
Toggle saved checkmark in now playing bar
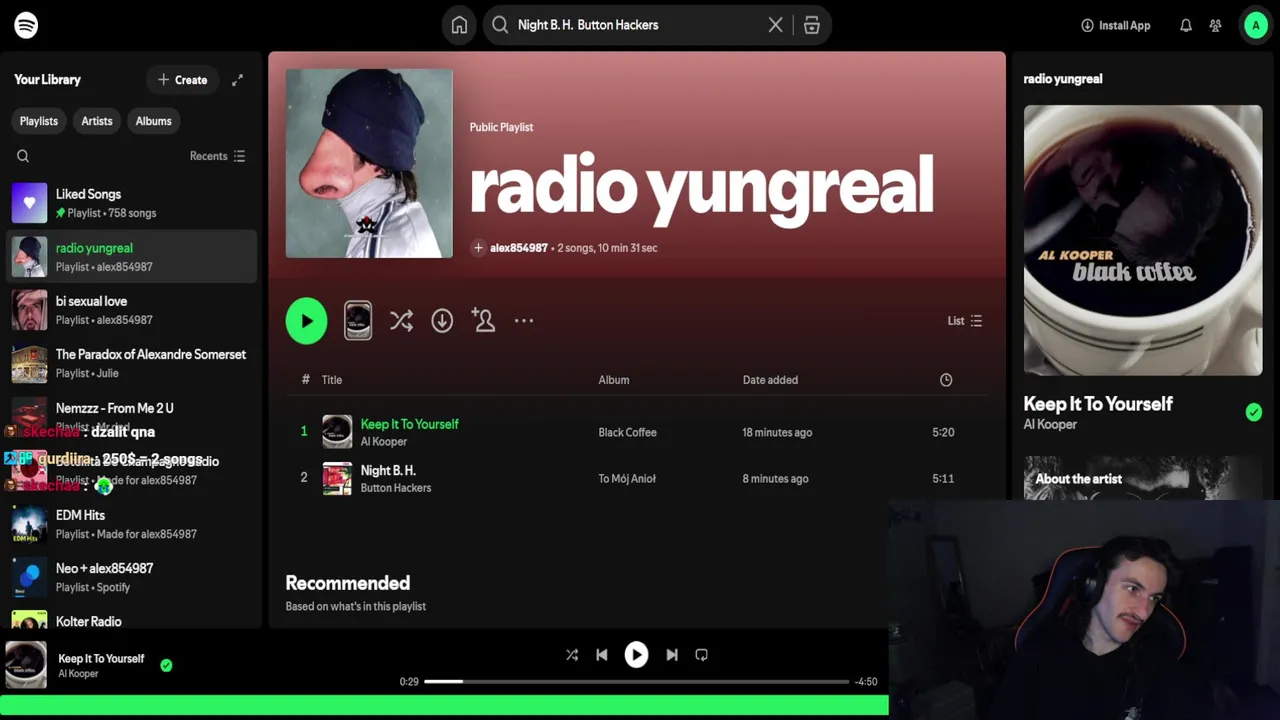[x=166, y=665]
